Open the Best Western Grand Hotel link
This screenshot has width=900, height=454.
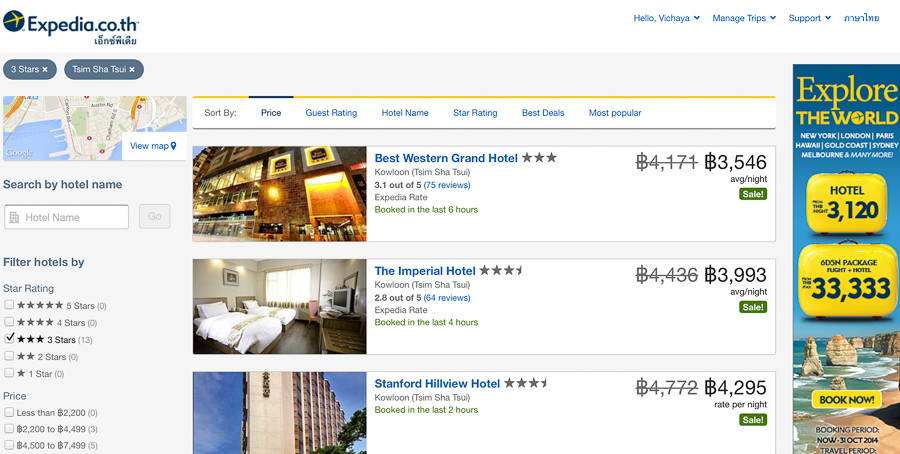click(446, 158)
